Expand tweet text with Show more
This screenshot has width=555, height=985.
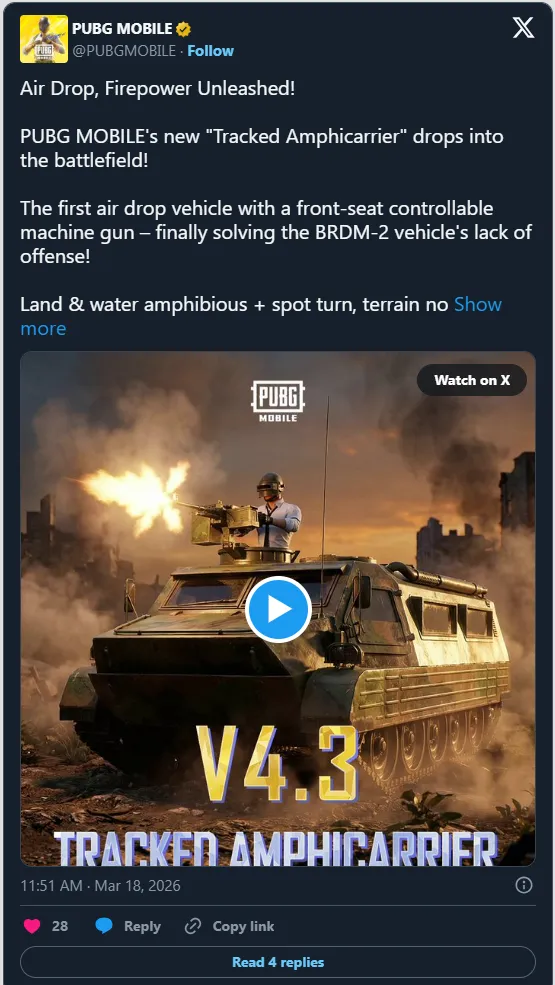pos(261,317)
